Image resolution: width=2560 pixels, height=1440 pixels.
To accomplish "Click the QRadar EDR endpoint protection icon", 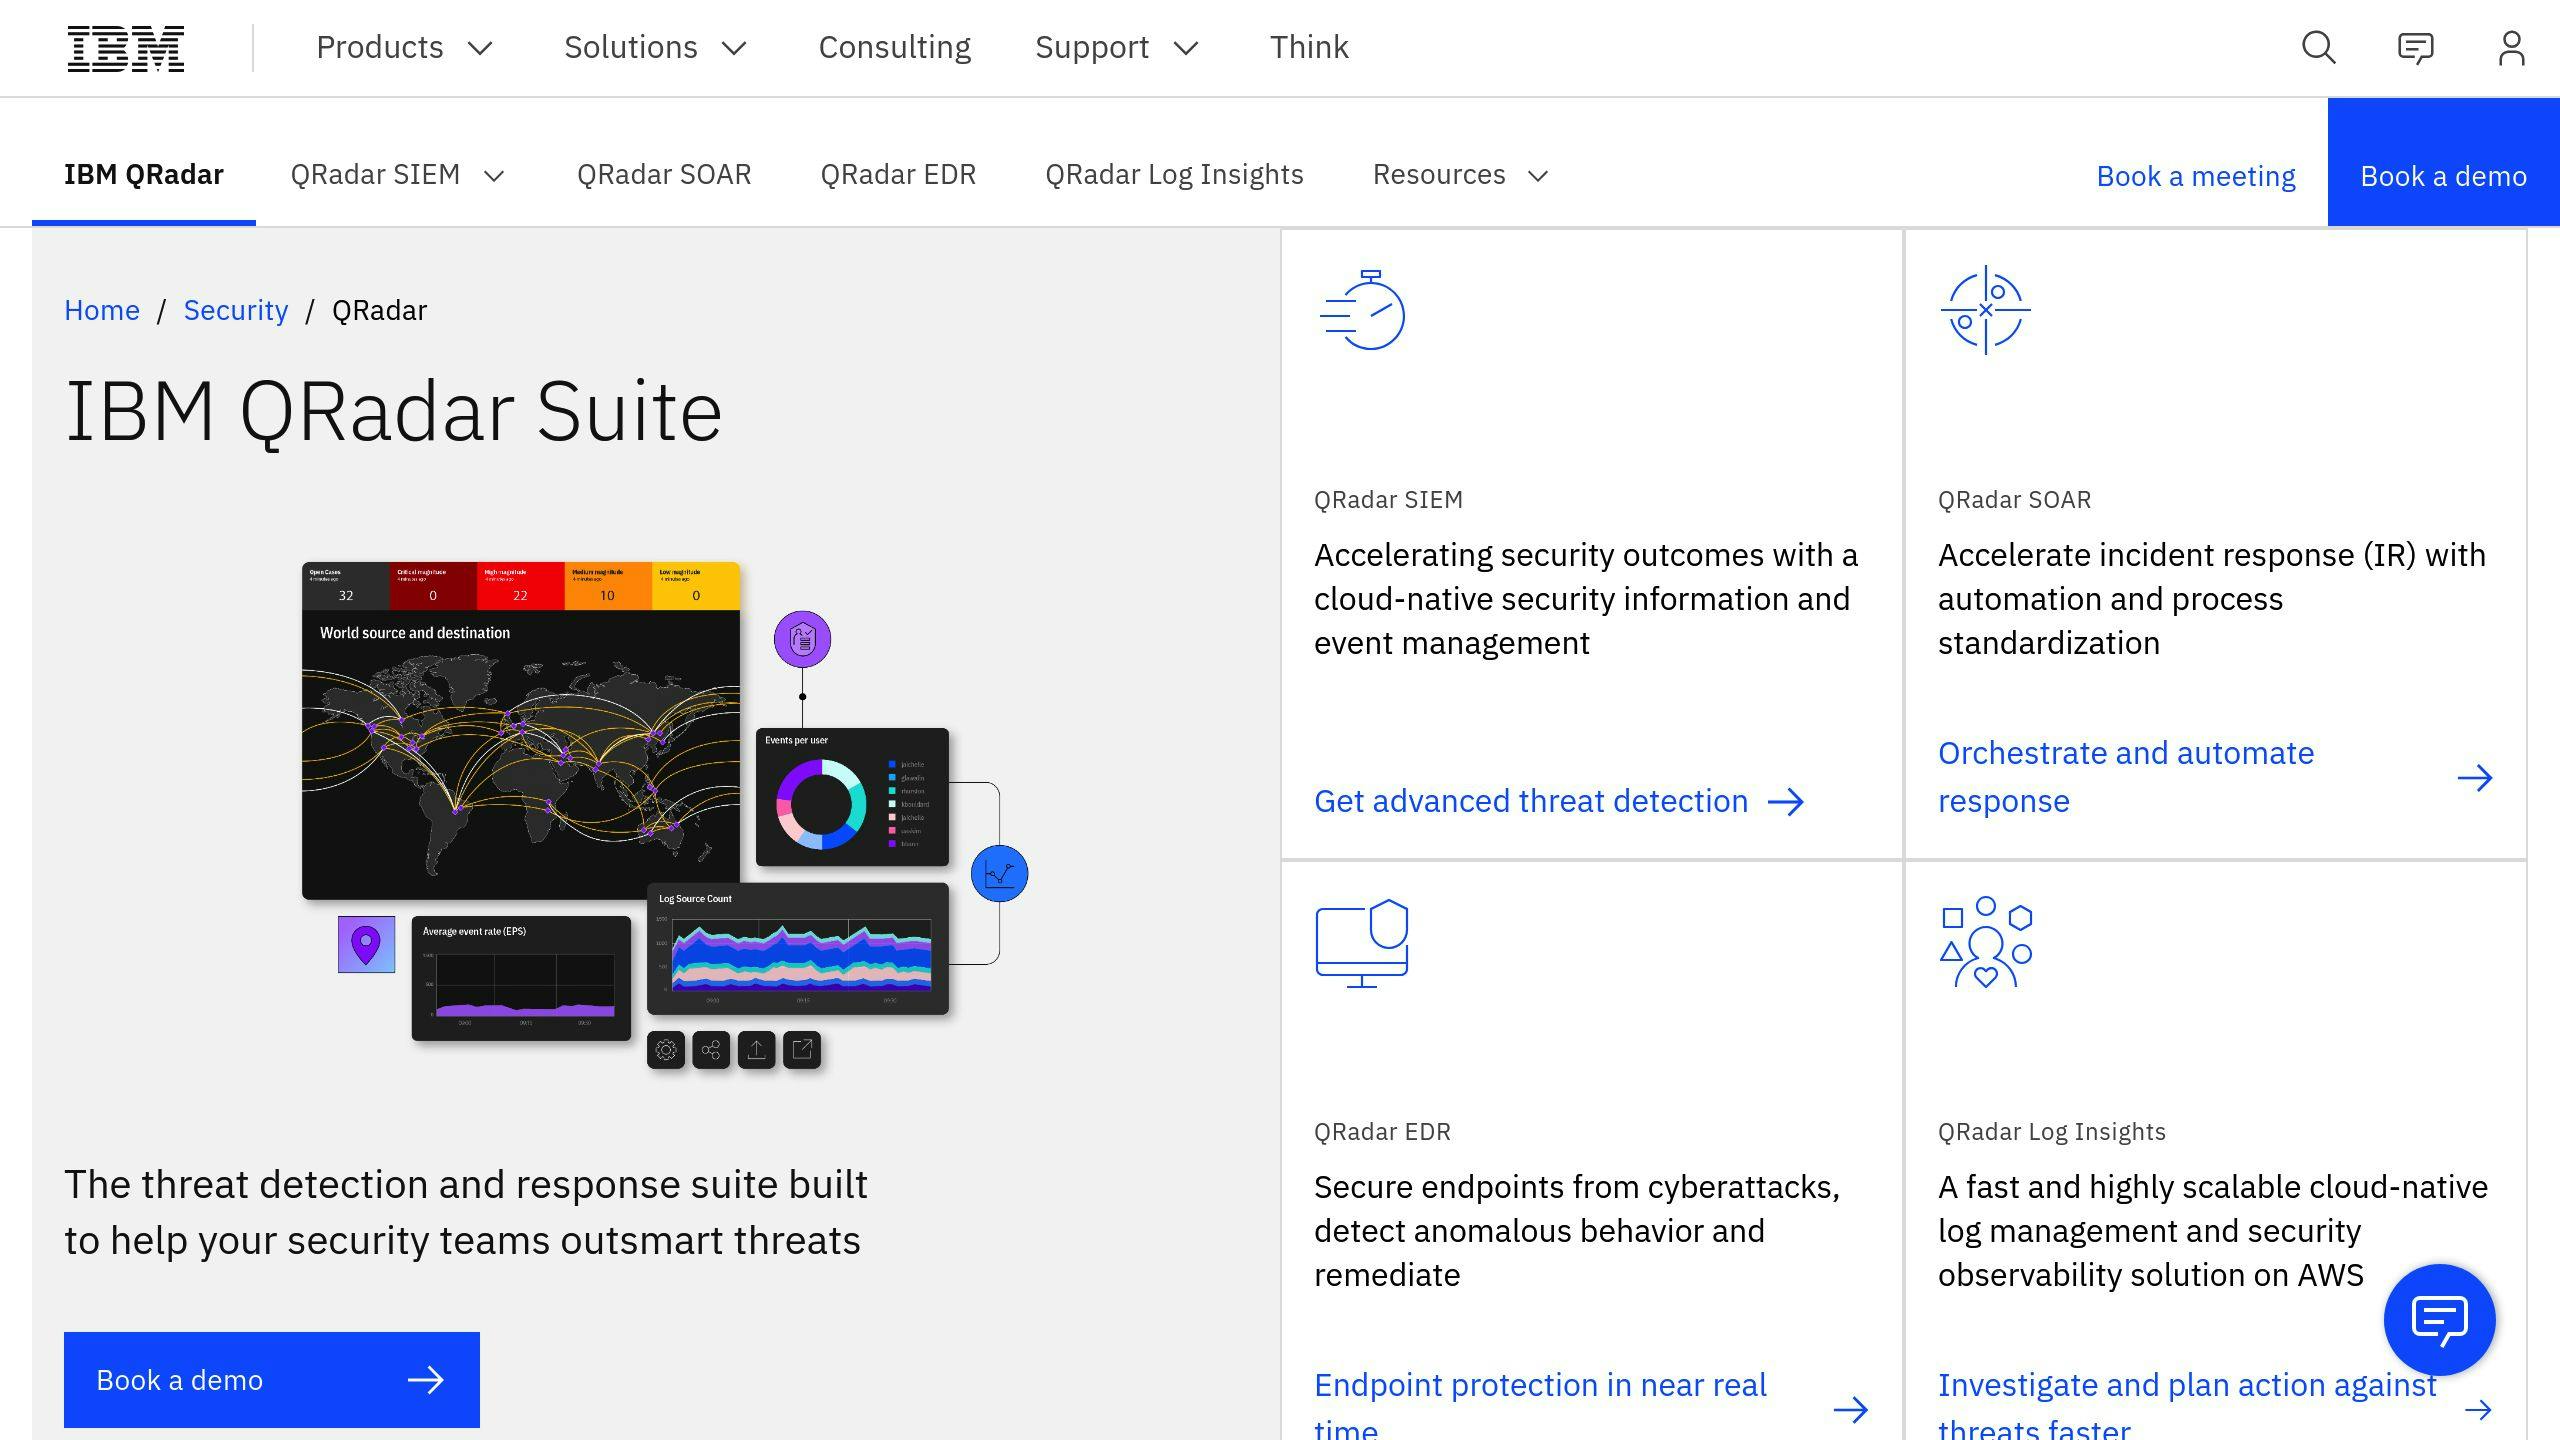I will [x=1363, y=942].
